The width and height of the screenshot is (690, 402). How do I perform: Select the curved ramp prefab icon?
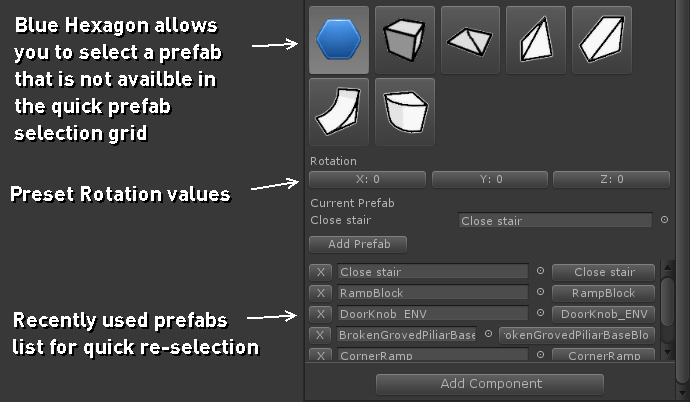339,112
